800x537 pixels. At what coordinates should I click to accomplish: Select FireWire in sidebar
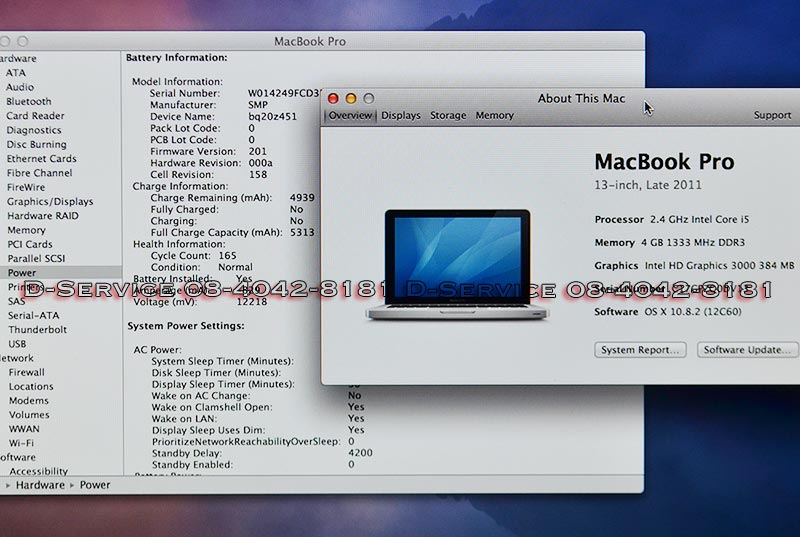[26, 187]
